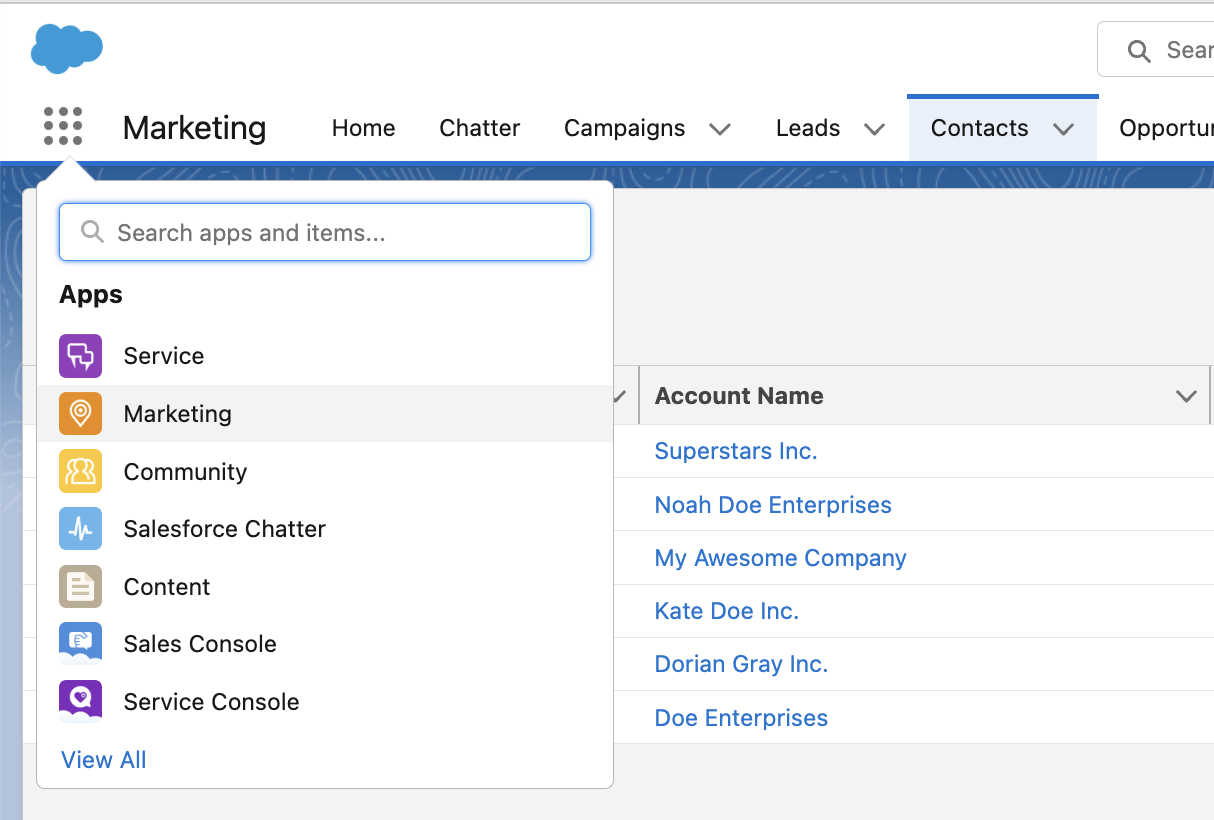Choose Service in the Apps list
The image size is (1214, 820).
point(325,356)
